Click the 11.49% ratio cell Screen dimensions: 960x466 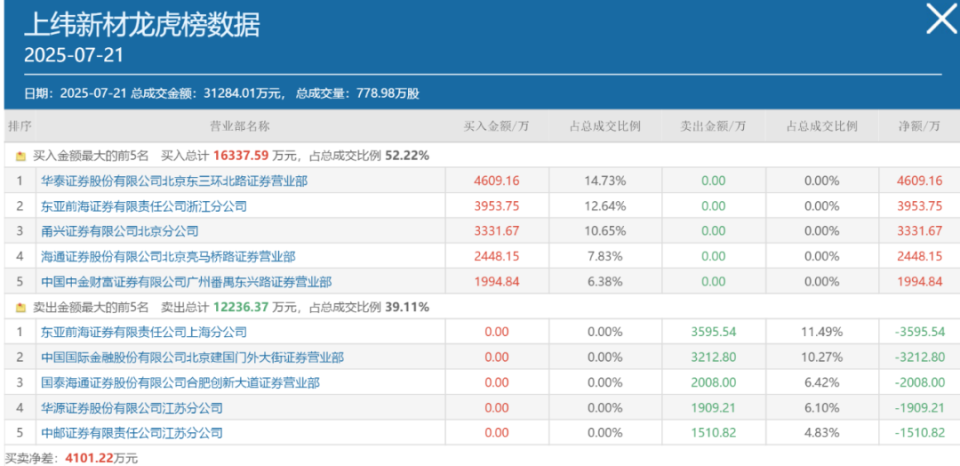[822, 333]
